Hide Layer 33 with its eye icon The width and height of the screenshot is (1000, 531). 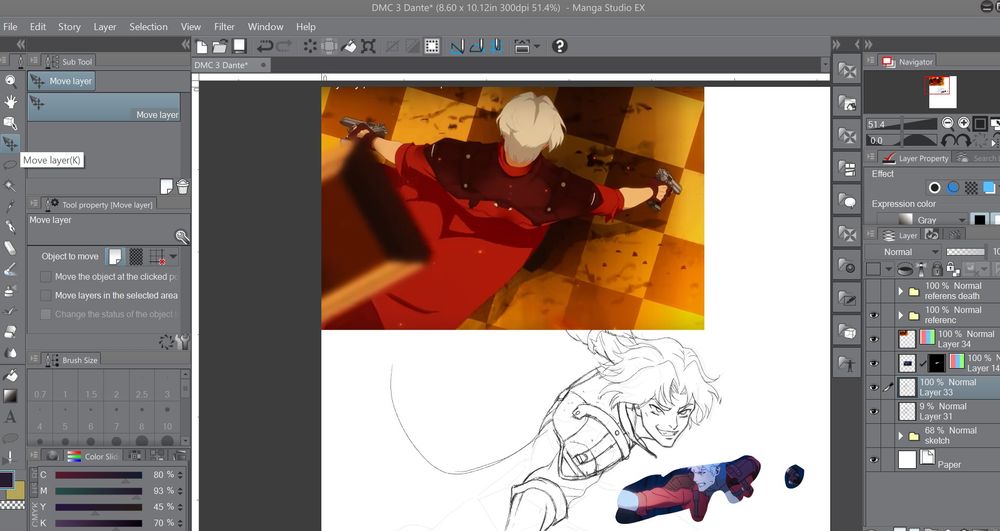click(873, 388)
